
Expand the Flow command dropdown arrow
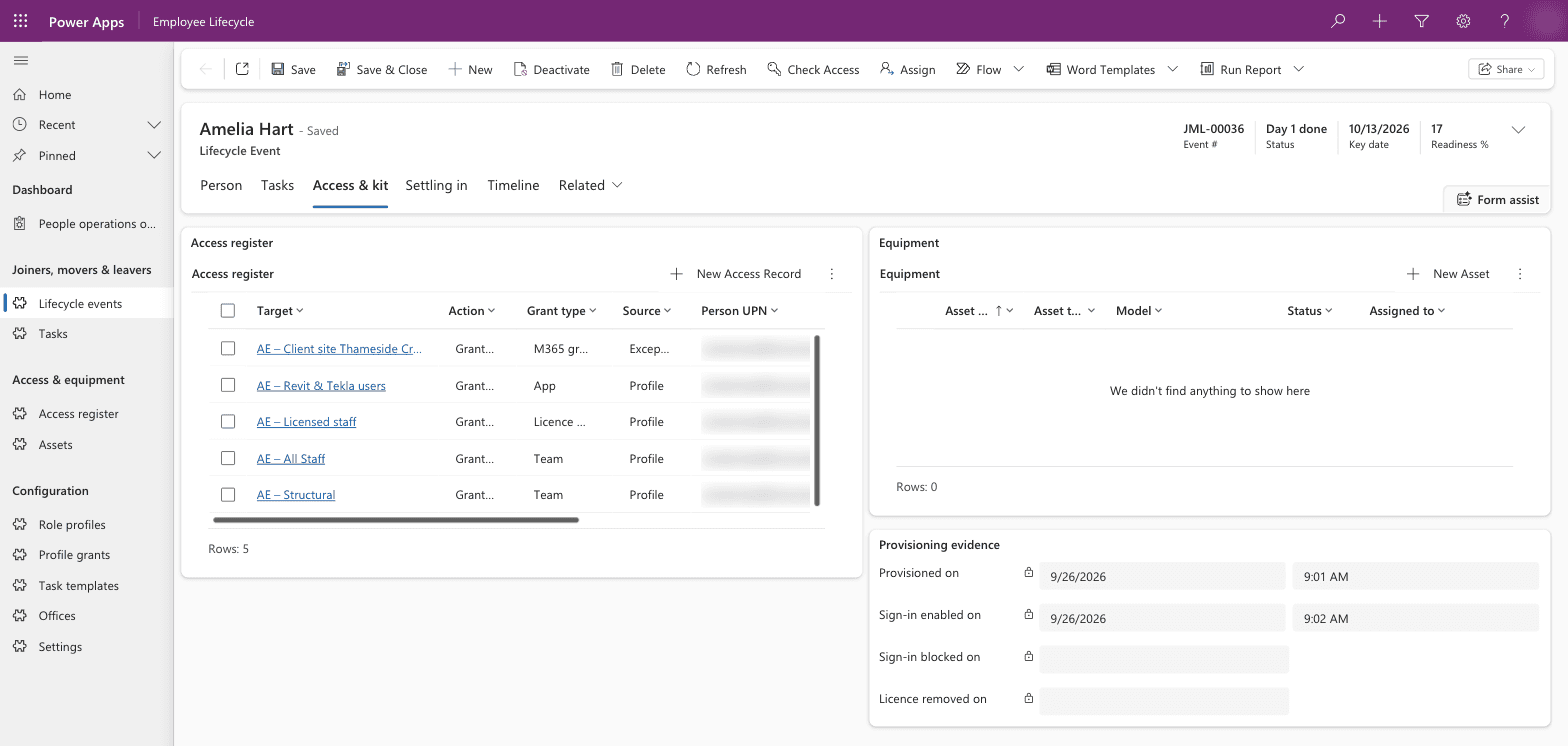pyautogui.click(x=1019, y=69)
